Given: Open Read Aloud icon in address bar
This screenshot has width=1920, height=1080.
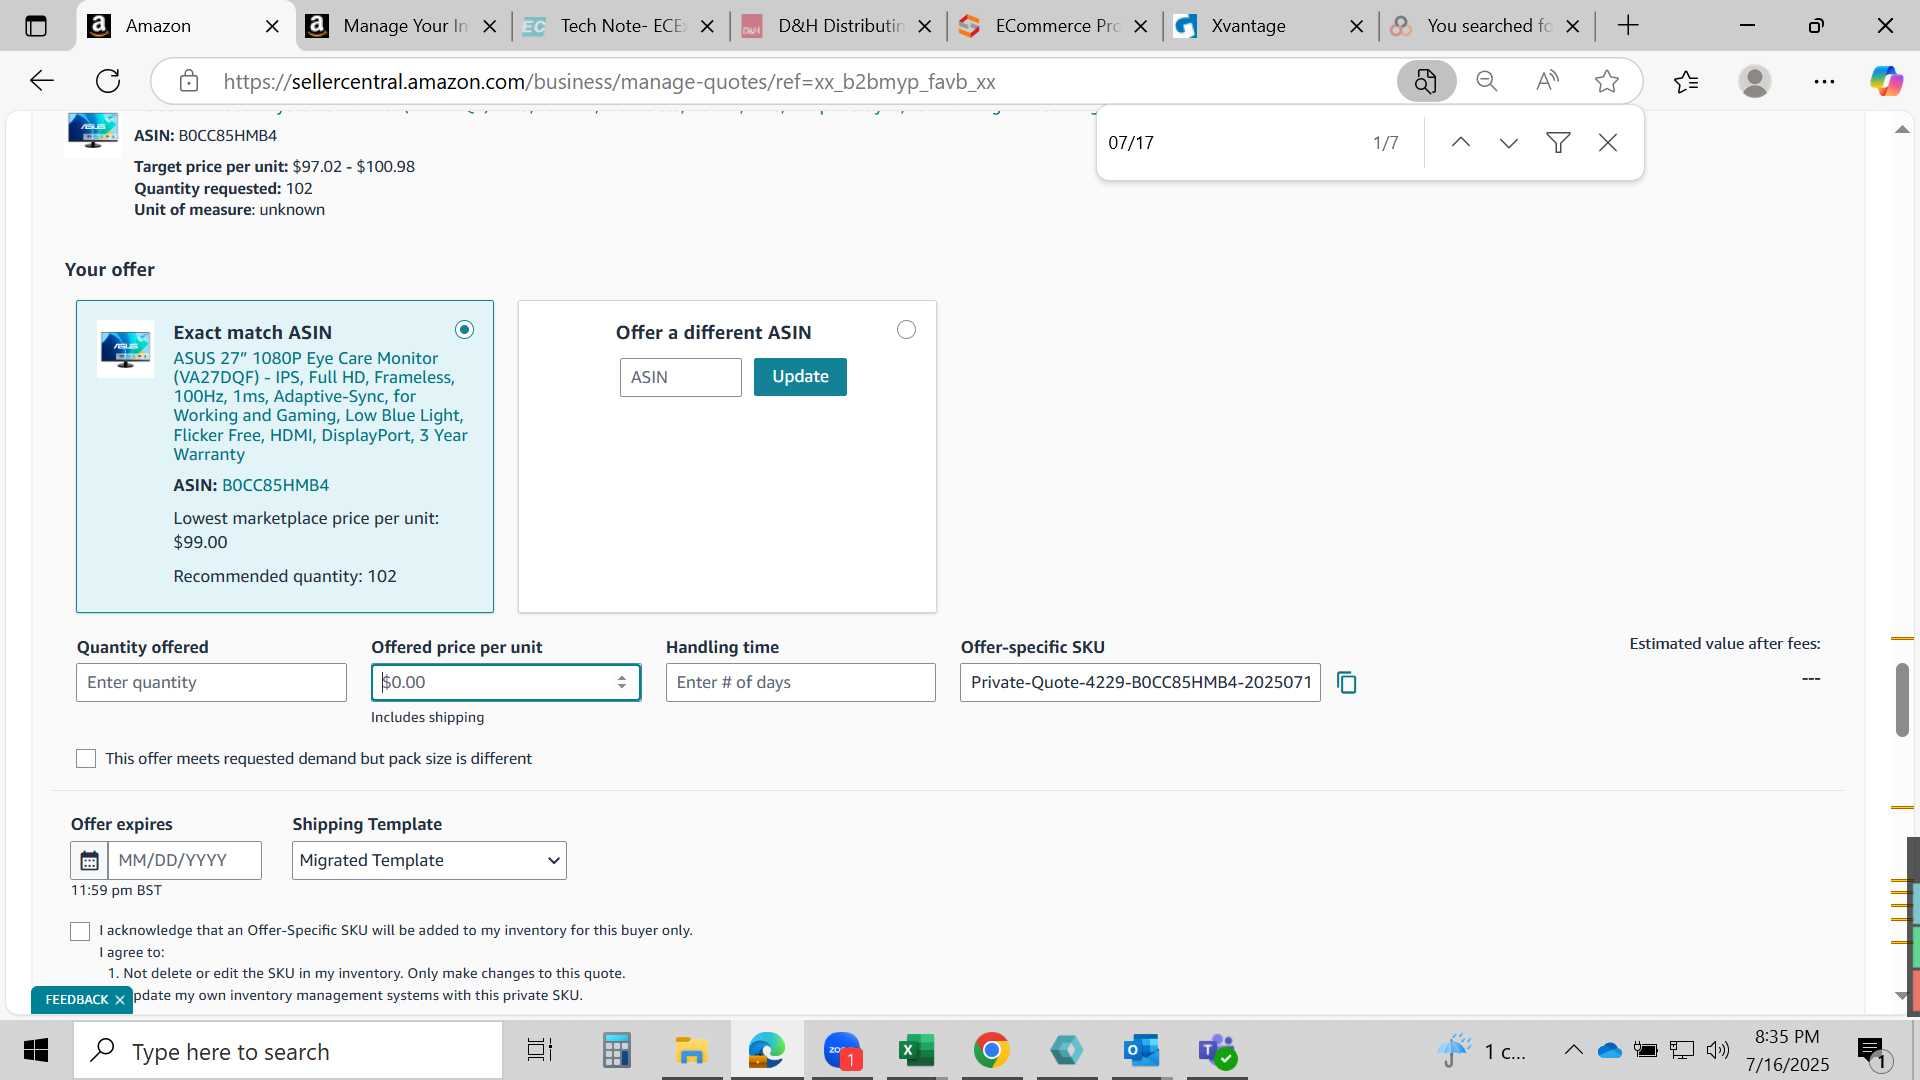Looking at the screenshot, I should point(1547,81).
